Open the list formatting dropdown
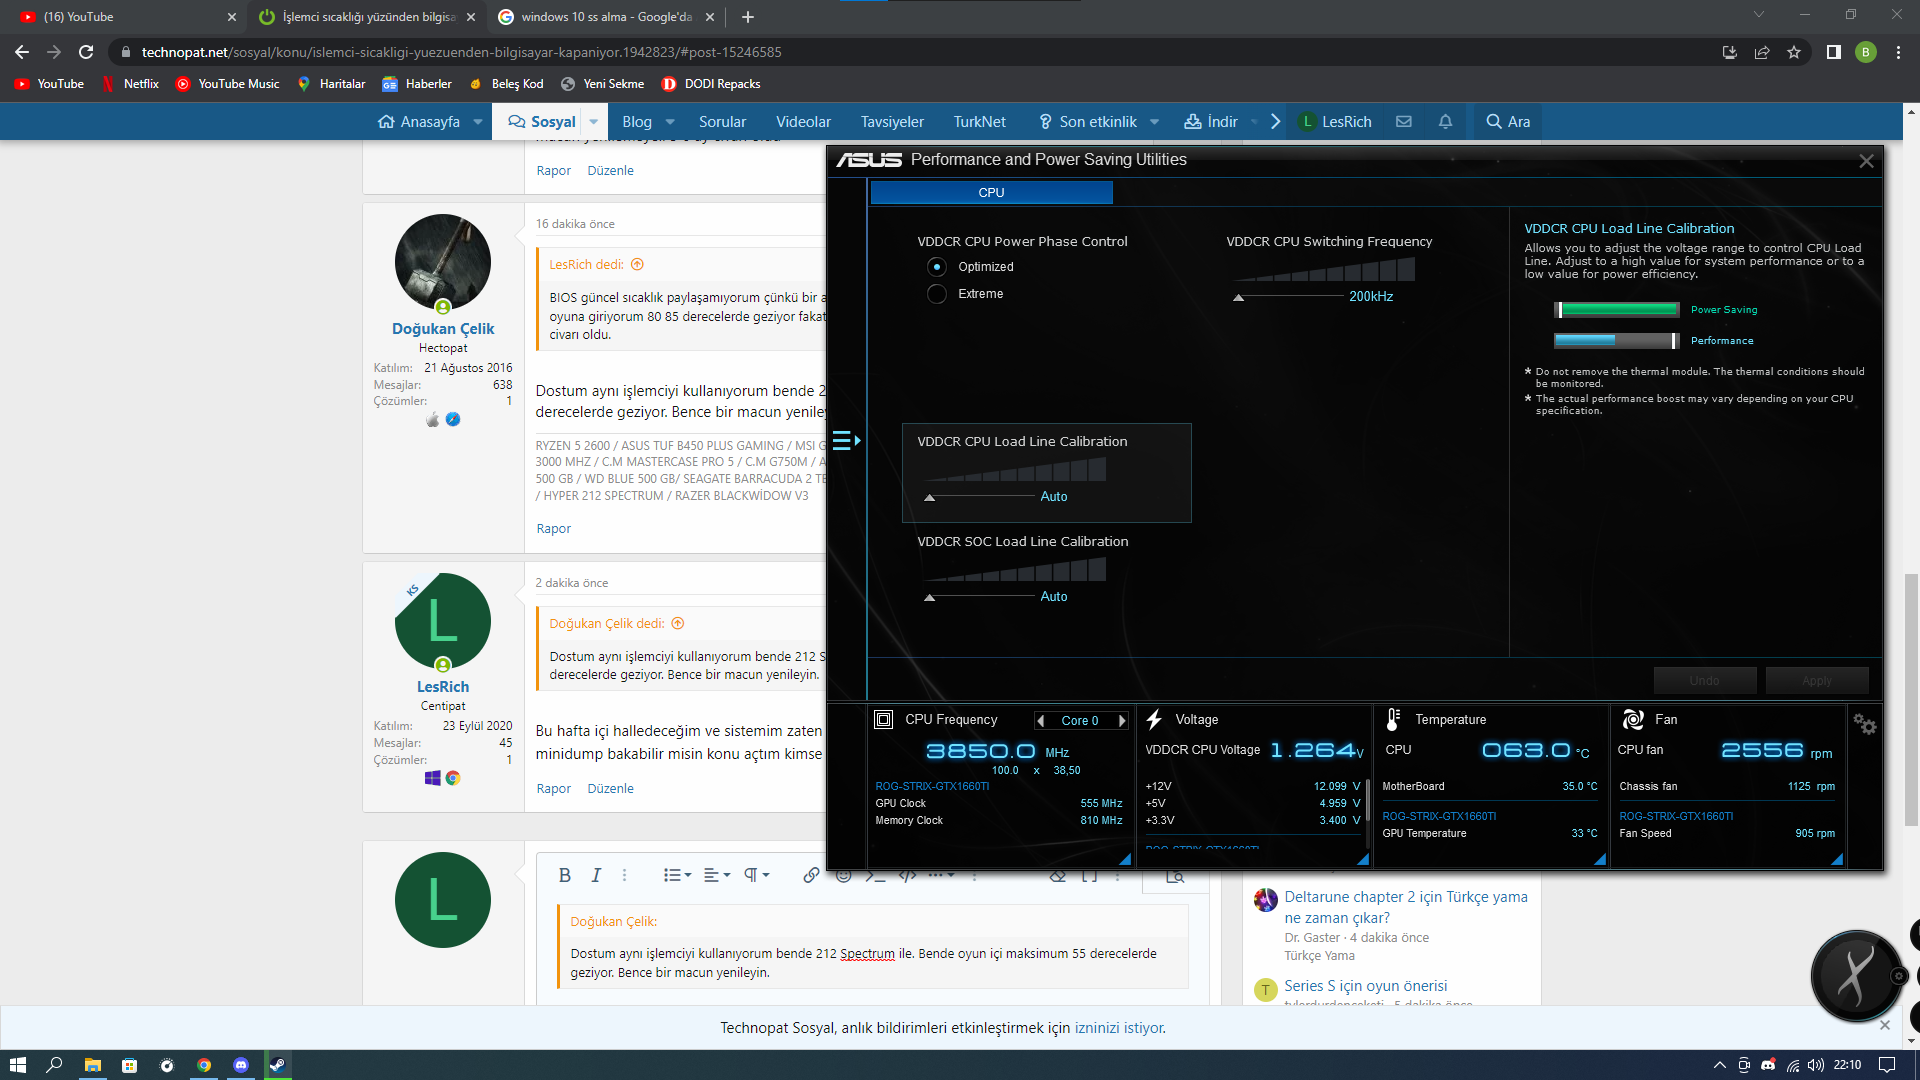 [677, 875]
